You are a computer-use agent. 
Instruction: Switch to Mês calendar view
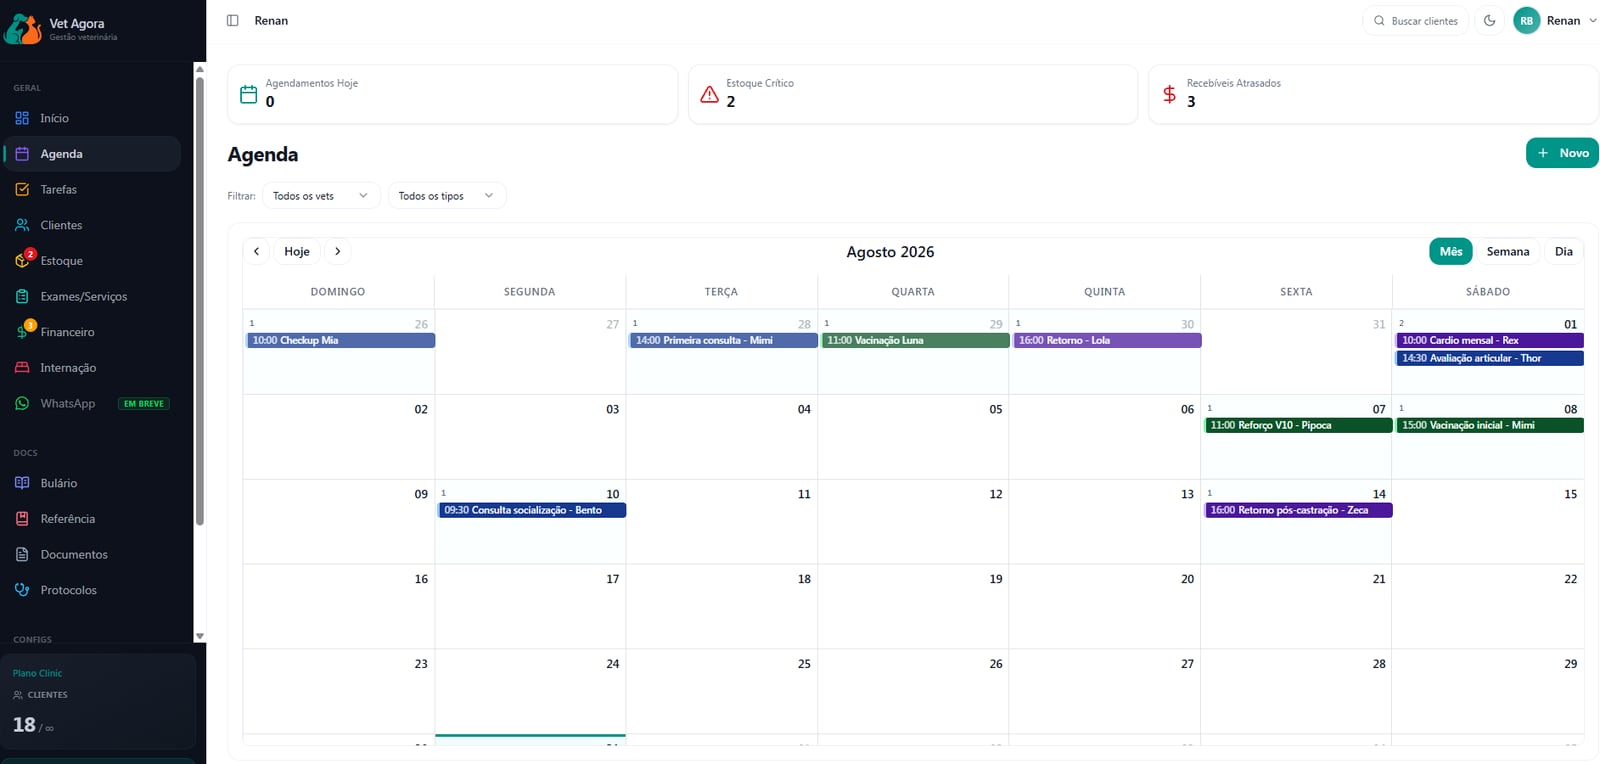(1451, 251)
